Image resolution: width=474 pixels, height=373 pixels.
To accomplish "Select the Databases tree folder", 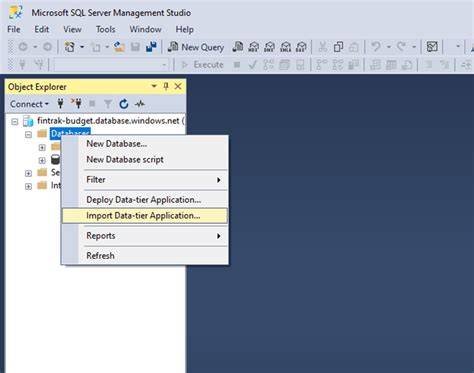I will pos(70,134).
